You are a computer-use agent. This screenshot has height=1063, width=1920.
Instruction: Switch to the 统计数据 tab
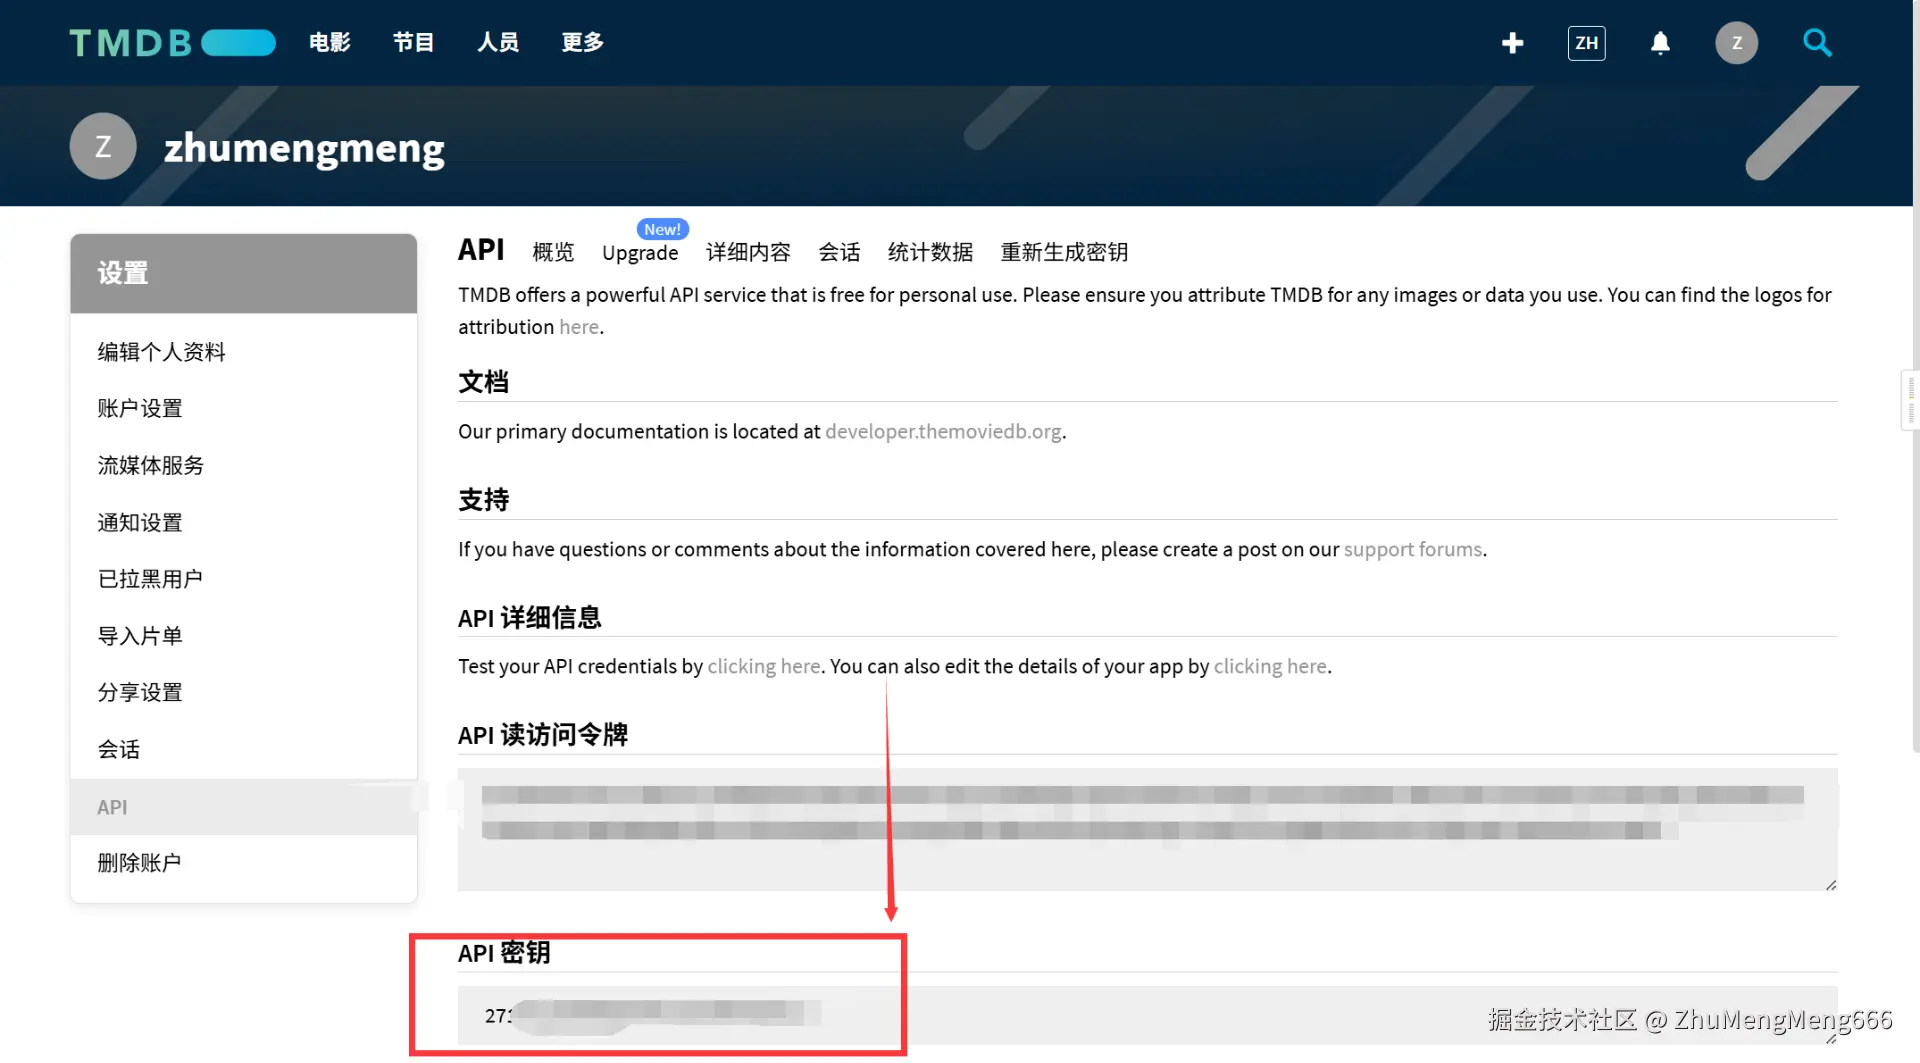[x=930, y=252]
